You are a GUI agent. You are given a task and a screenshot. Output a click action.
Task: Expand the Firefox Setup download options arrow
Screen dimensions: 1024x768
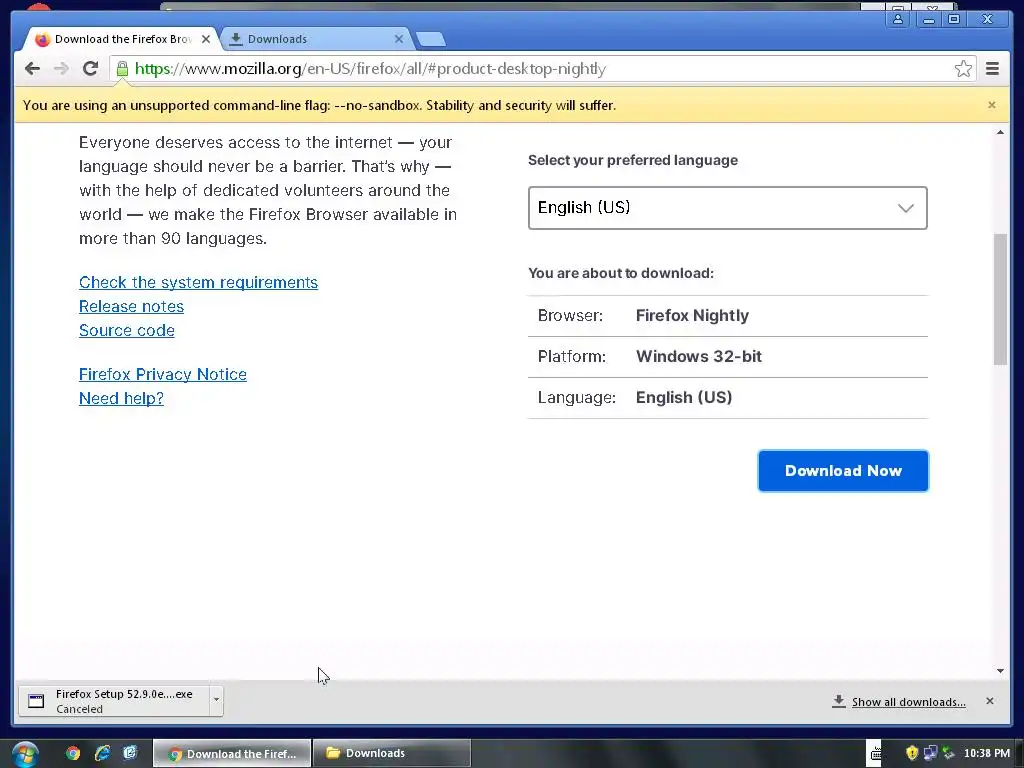pos(216,701)
